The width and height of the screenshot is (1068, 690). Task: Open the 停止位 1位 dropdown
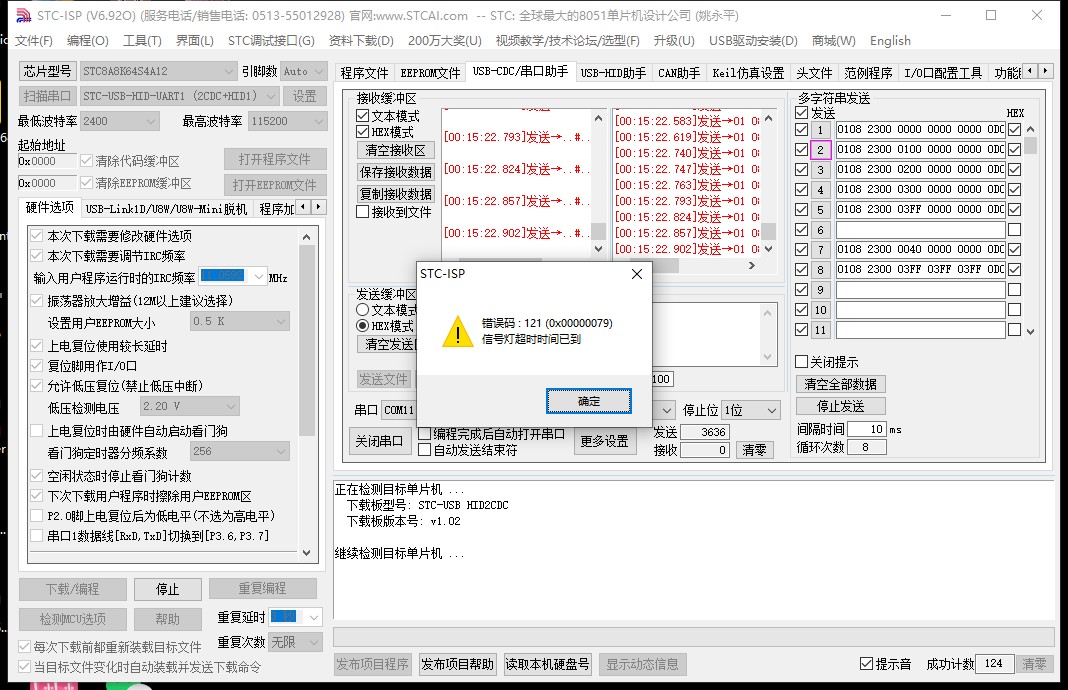coord(771,411)
